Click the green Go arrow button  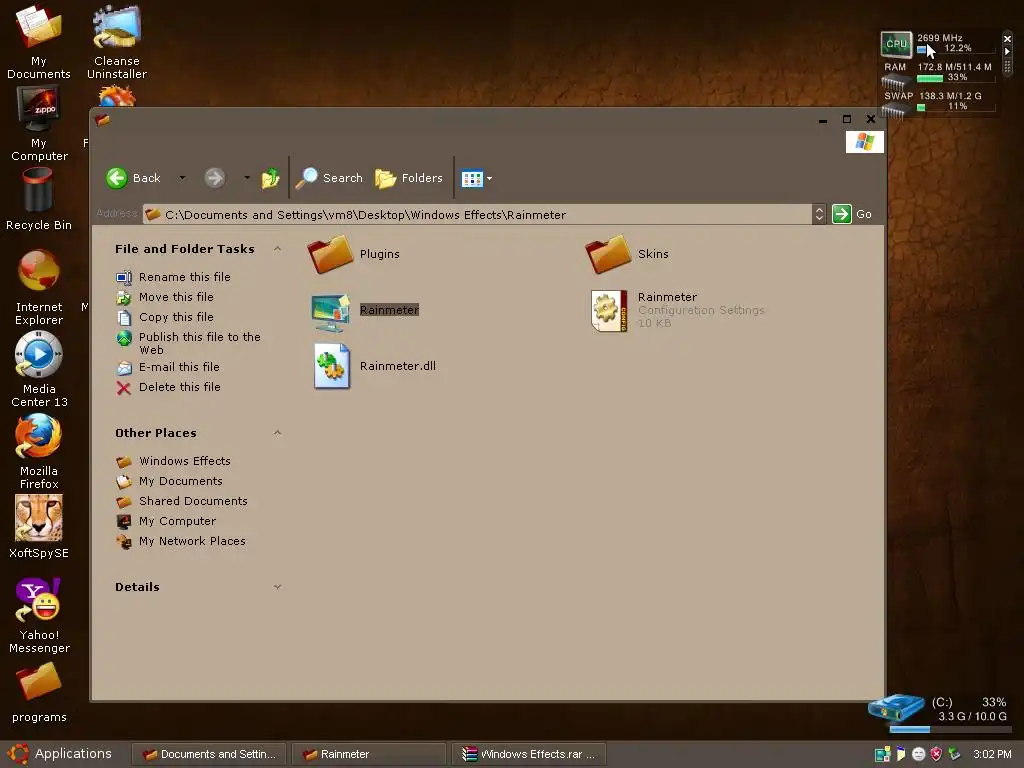click(842, 214)
